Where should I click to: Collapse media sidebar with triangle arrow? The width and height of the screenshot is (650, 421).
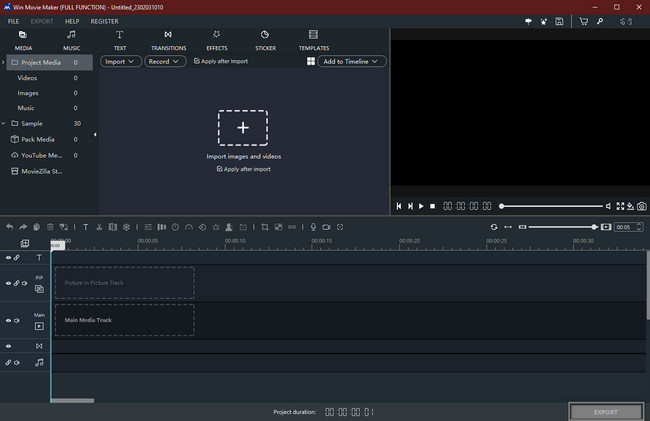95,135
